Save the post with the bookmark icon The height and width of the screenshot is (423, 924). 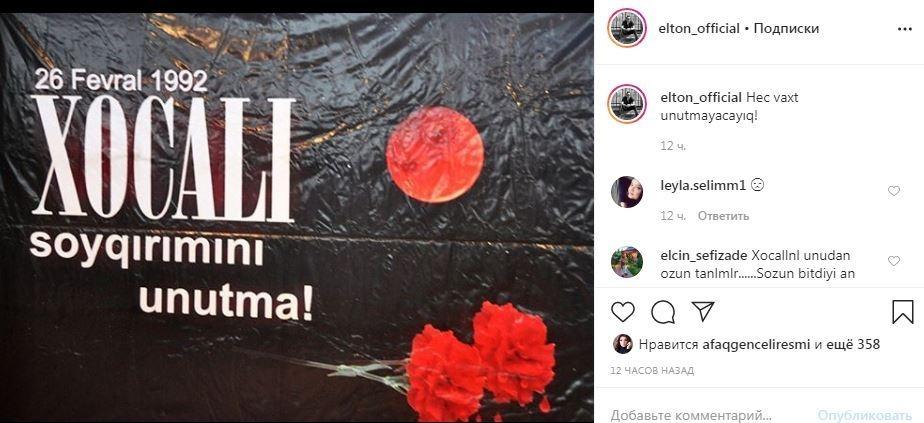(x=902, y=312)
